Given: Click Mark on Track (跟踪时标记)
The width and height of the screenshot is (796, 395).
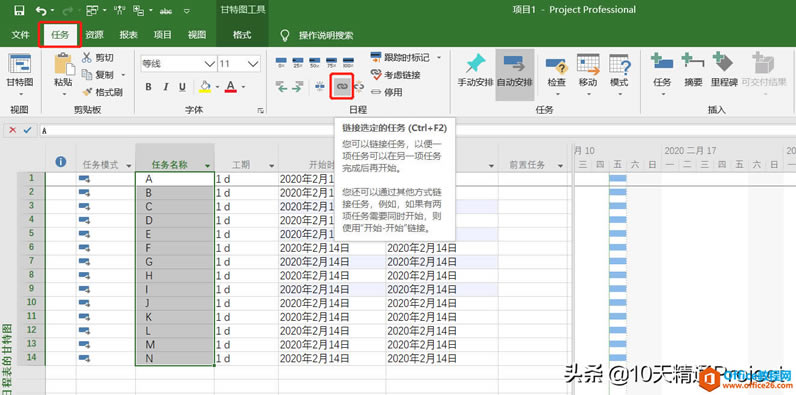Looking at the screenshot, I should point(400,57).
